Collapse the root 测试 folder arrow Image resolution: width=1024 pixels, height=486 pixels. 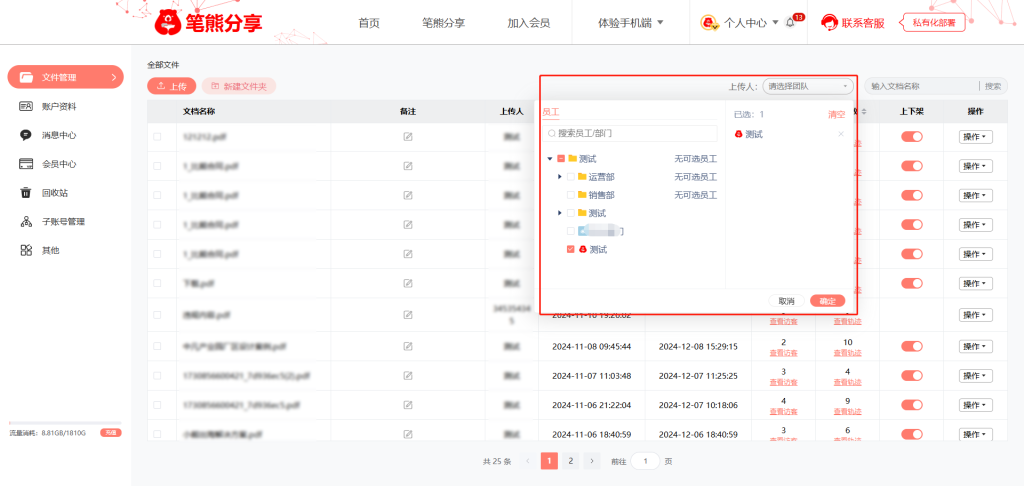pyautogui.click(x=550, y=159)
